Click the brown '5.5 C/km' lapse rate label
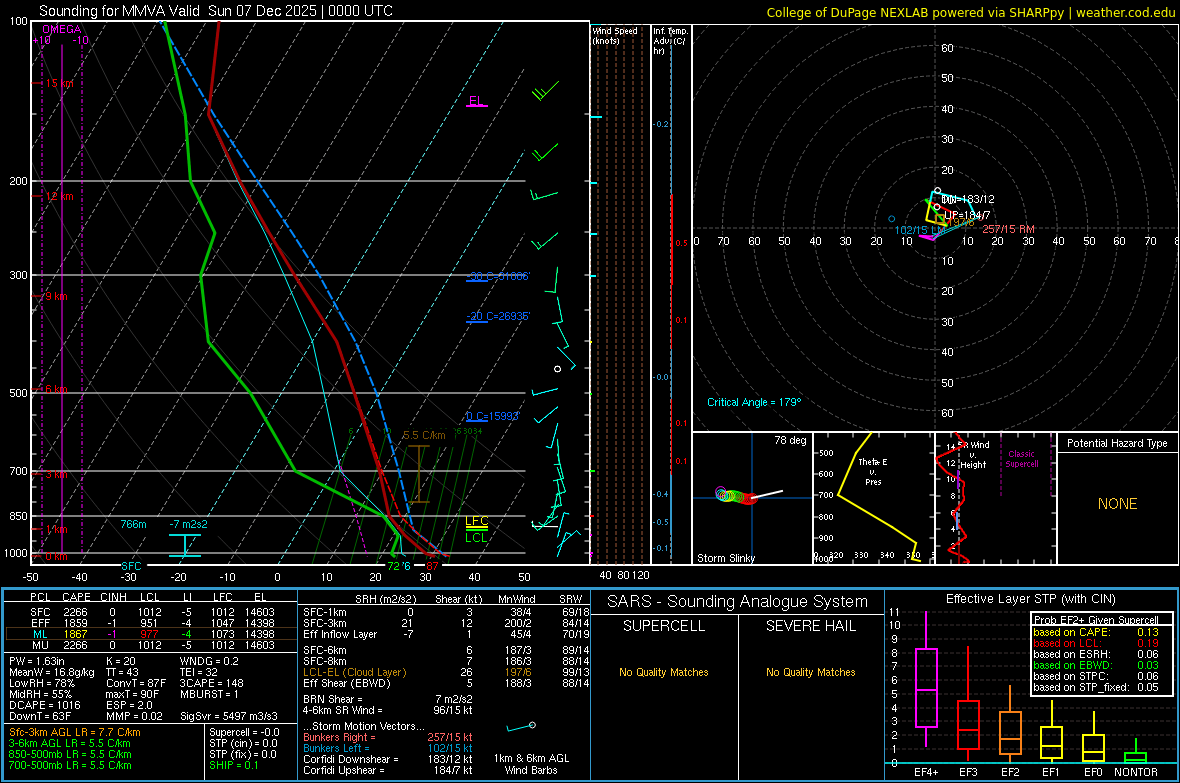This screenshot has width=1180, height=783. [424, 435]
